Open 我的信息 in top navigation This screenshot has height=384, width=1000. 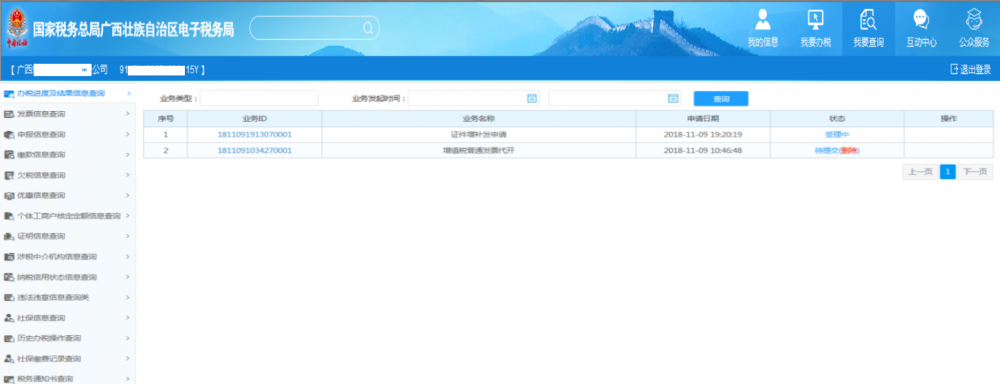coord(763,29)
